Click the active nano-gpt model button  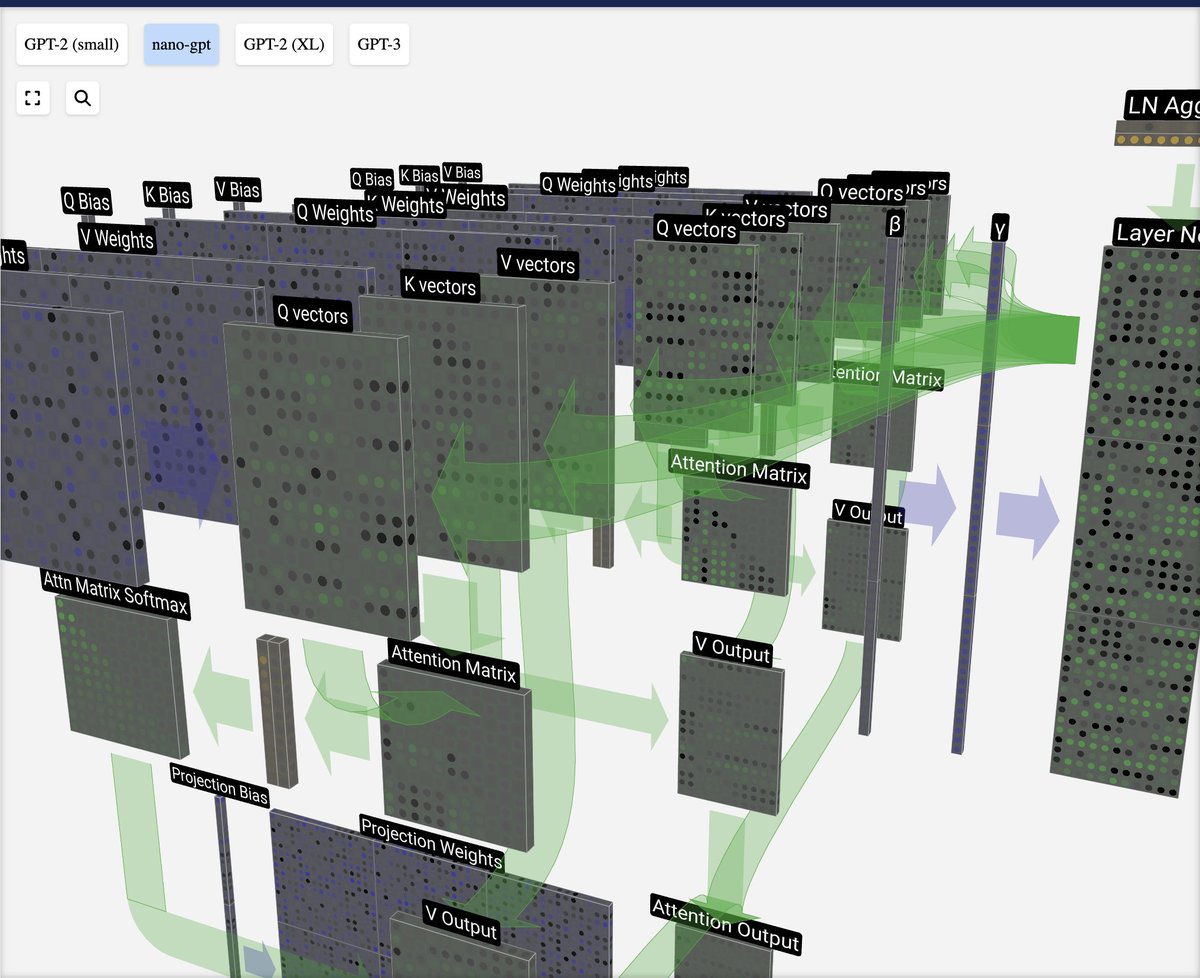181,44
